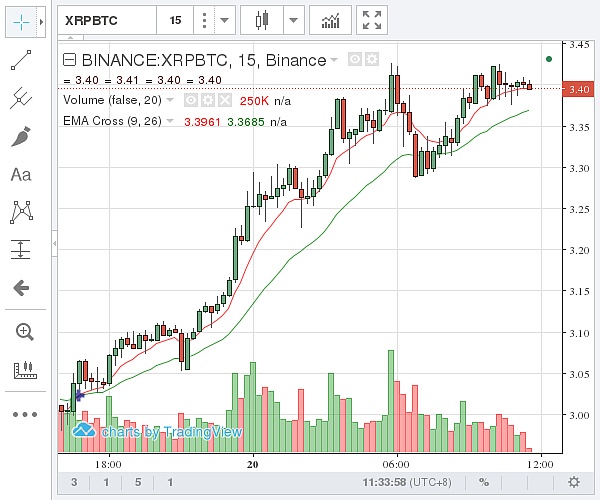The width and height of the screenshot is (600, 500).
Task: Select the XABCD pattern tool
Action: [x=21, y=212]
